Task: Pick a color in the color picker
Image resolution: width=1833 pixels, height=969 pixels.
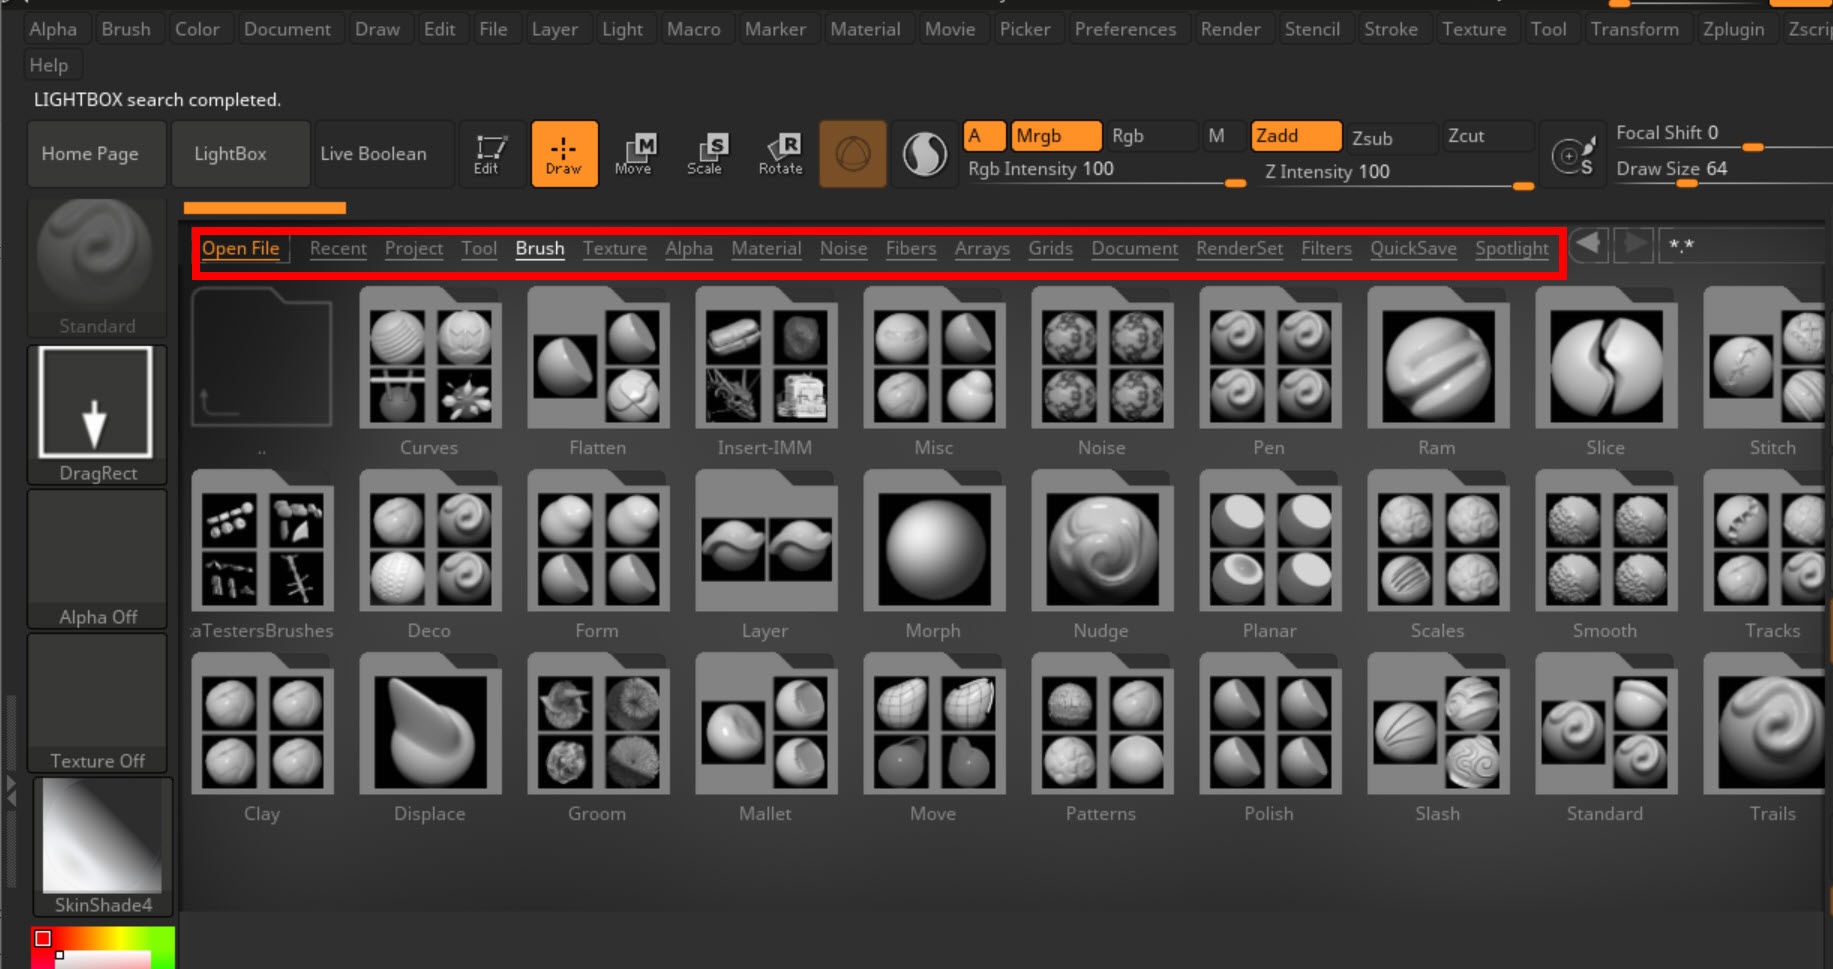Action: coord(103,947)
